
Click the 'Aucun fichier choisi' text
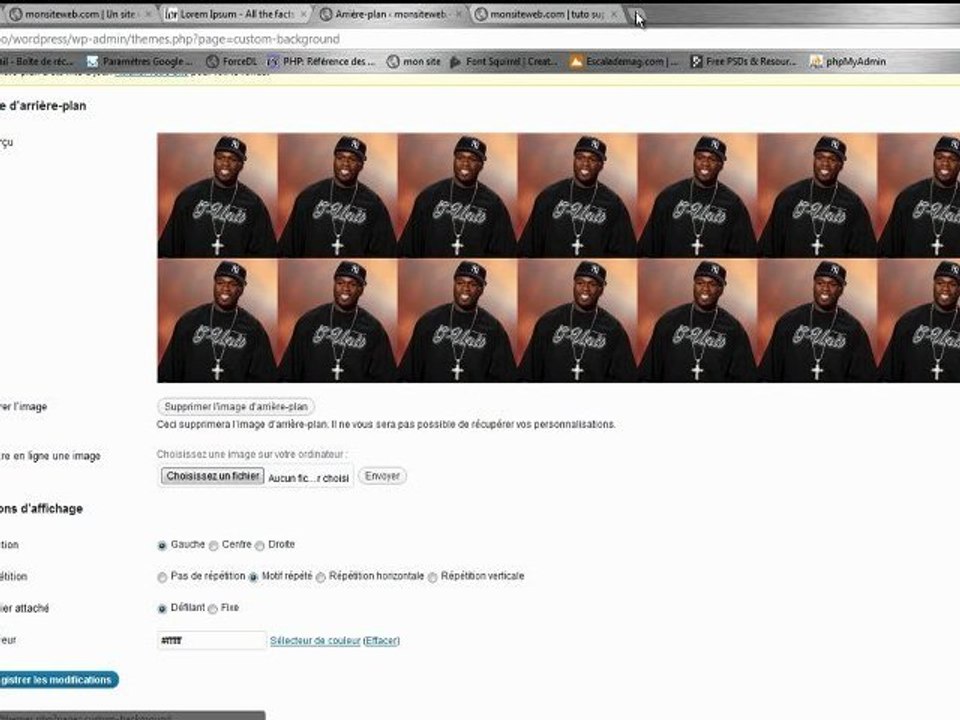tap(309, 478)
